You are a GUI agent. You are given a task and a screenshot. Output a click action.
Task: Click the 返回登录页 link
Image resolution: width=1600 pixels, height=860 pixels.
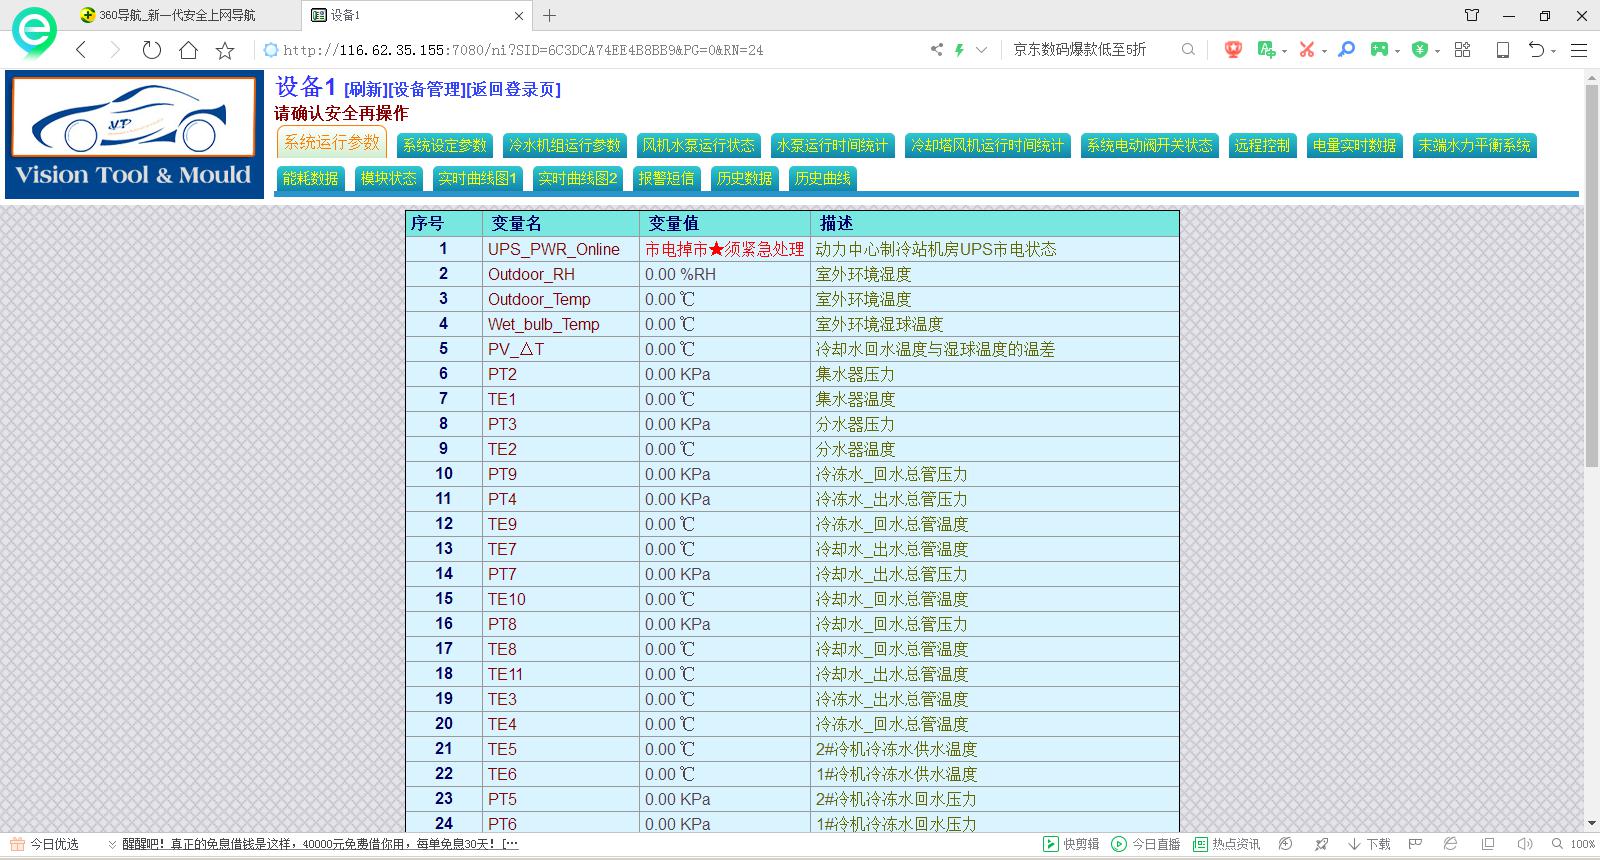point(514,90)
